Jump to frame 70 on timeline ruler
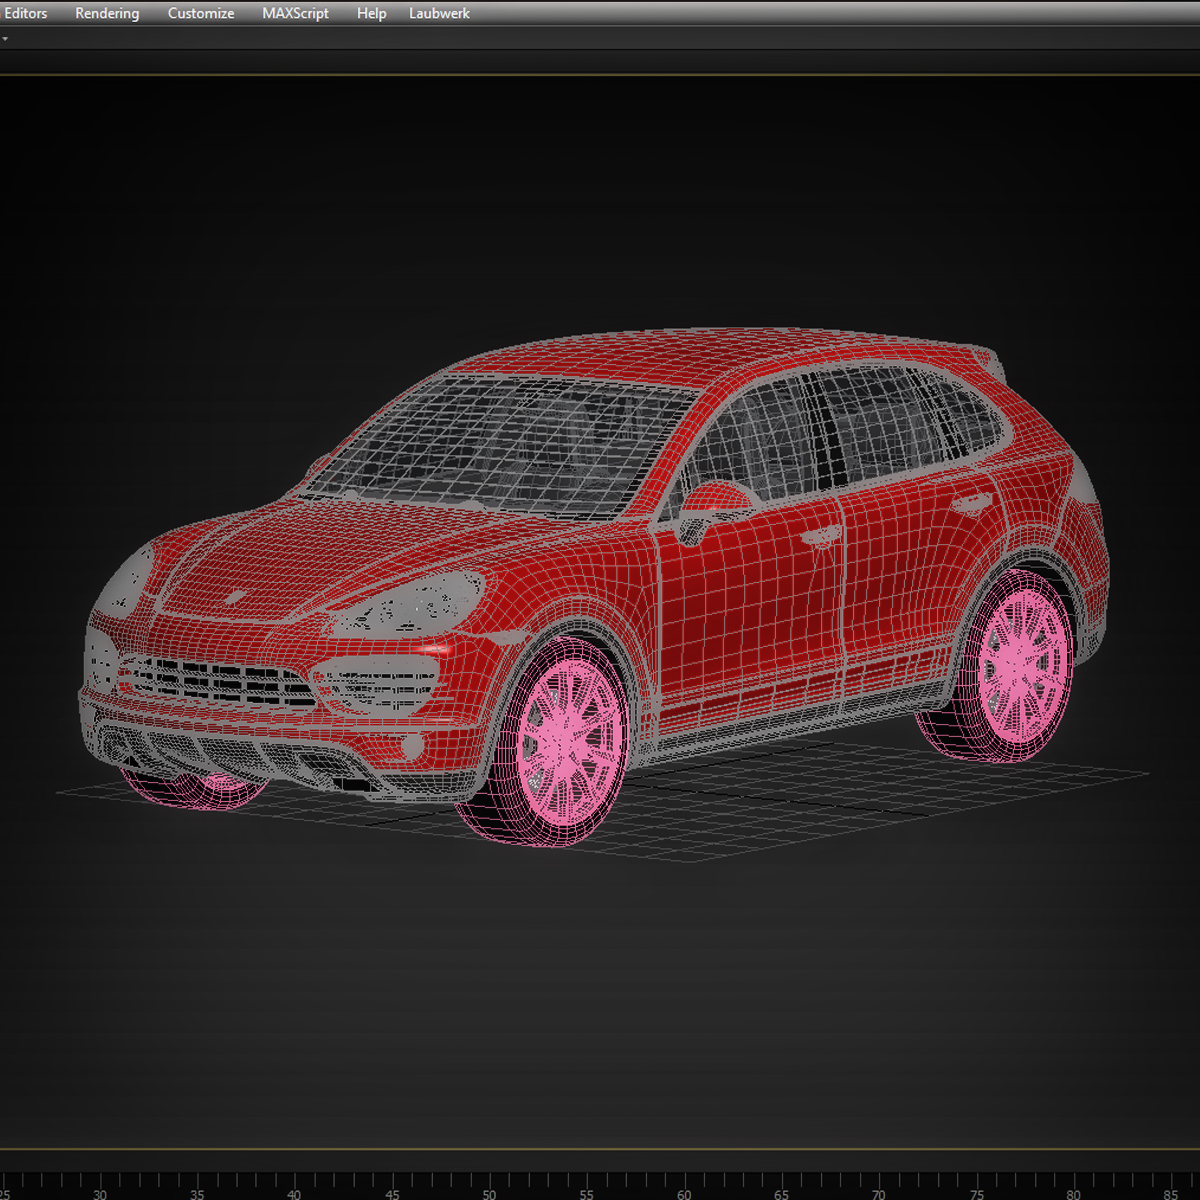 click(878, 1193)
